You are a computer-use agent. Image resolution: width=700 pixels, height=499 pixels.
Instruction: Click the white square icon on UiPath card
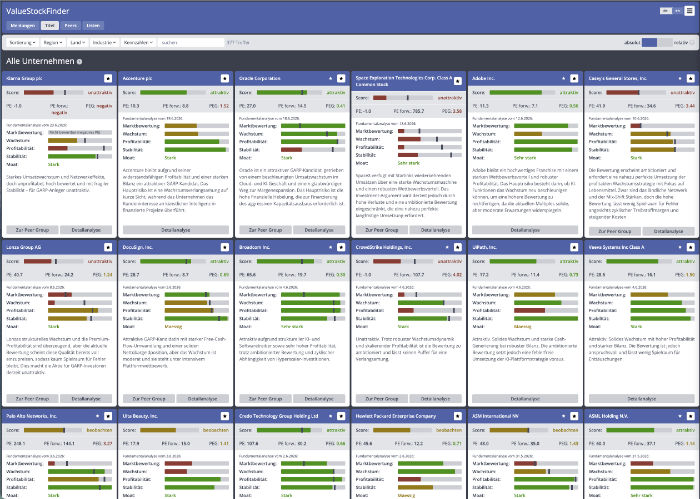574,247
